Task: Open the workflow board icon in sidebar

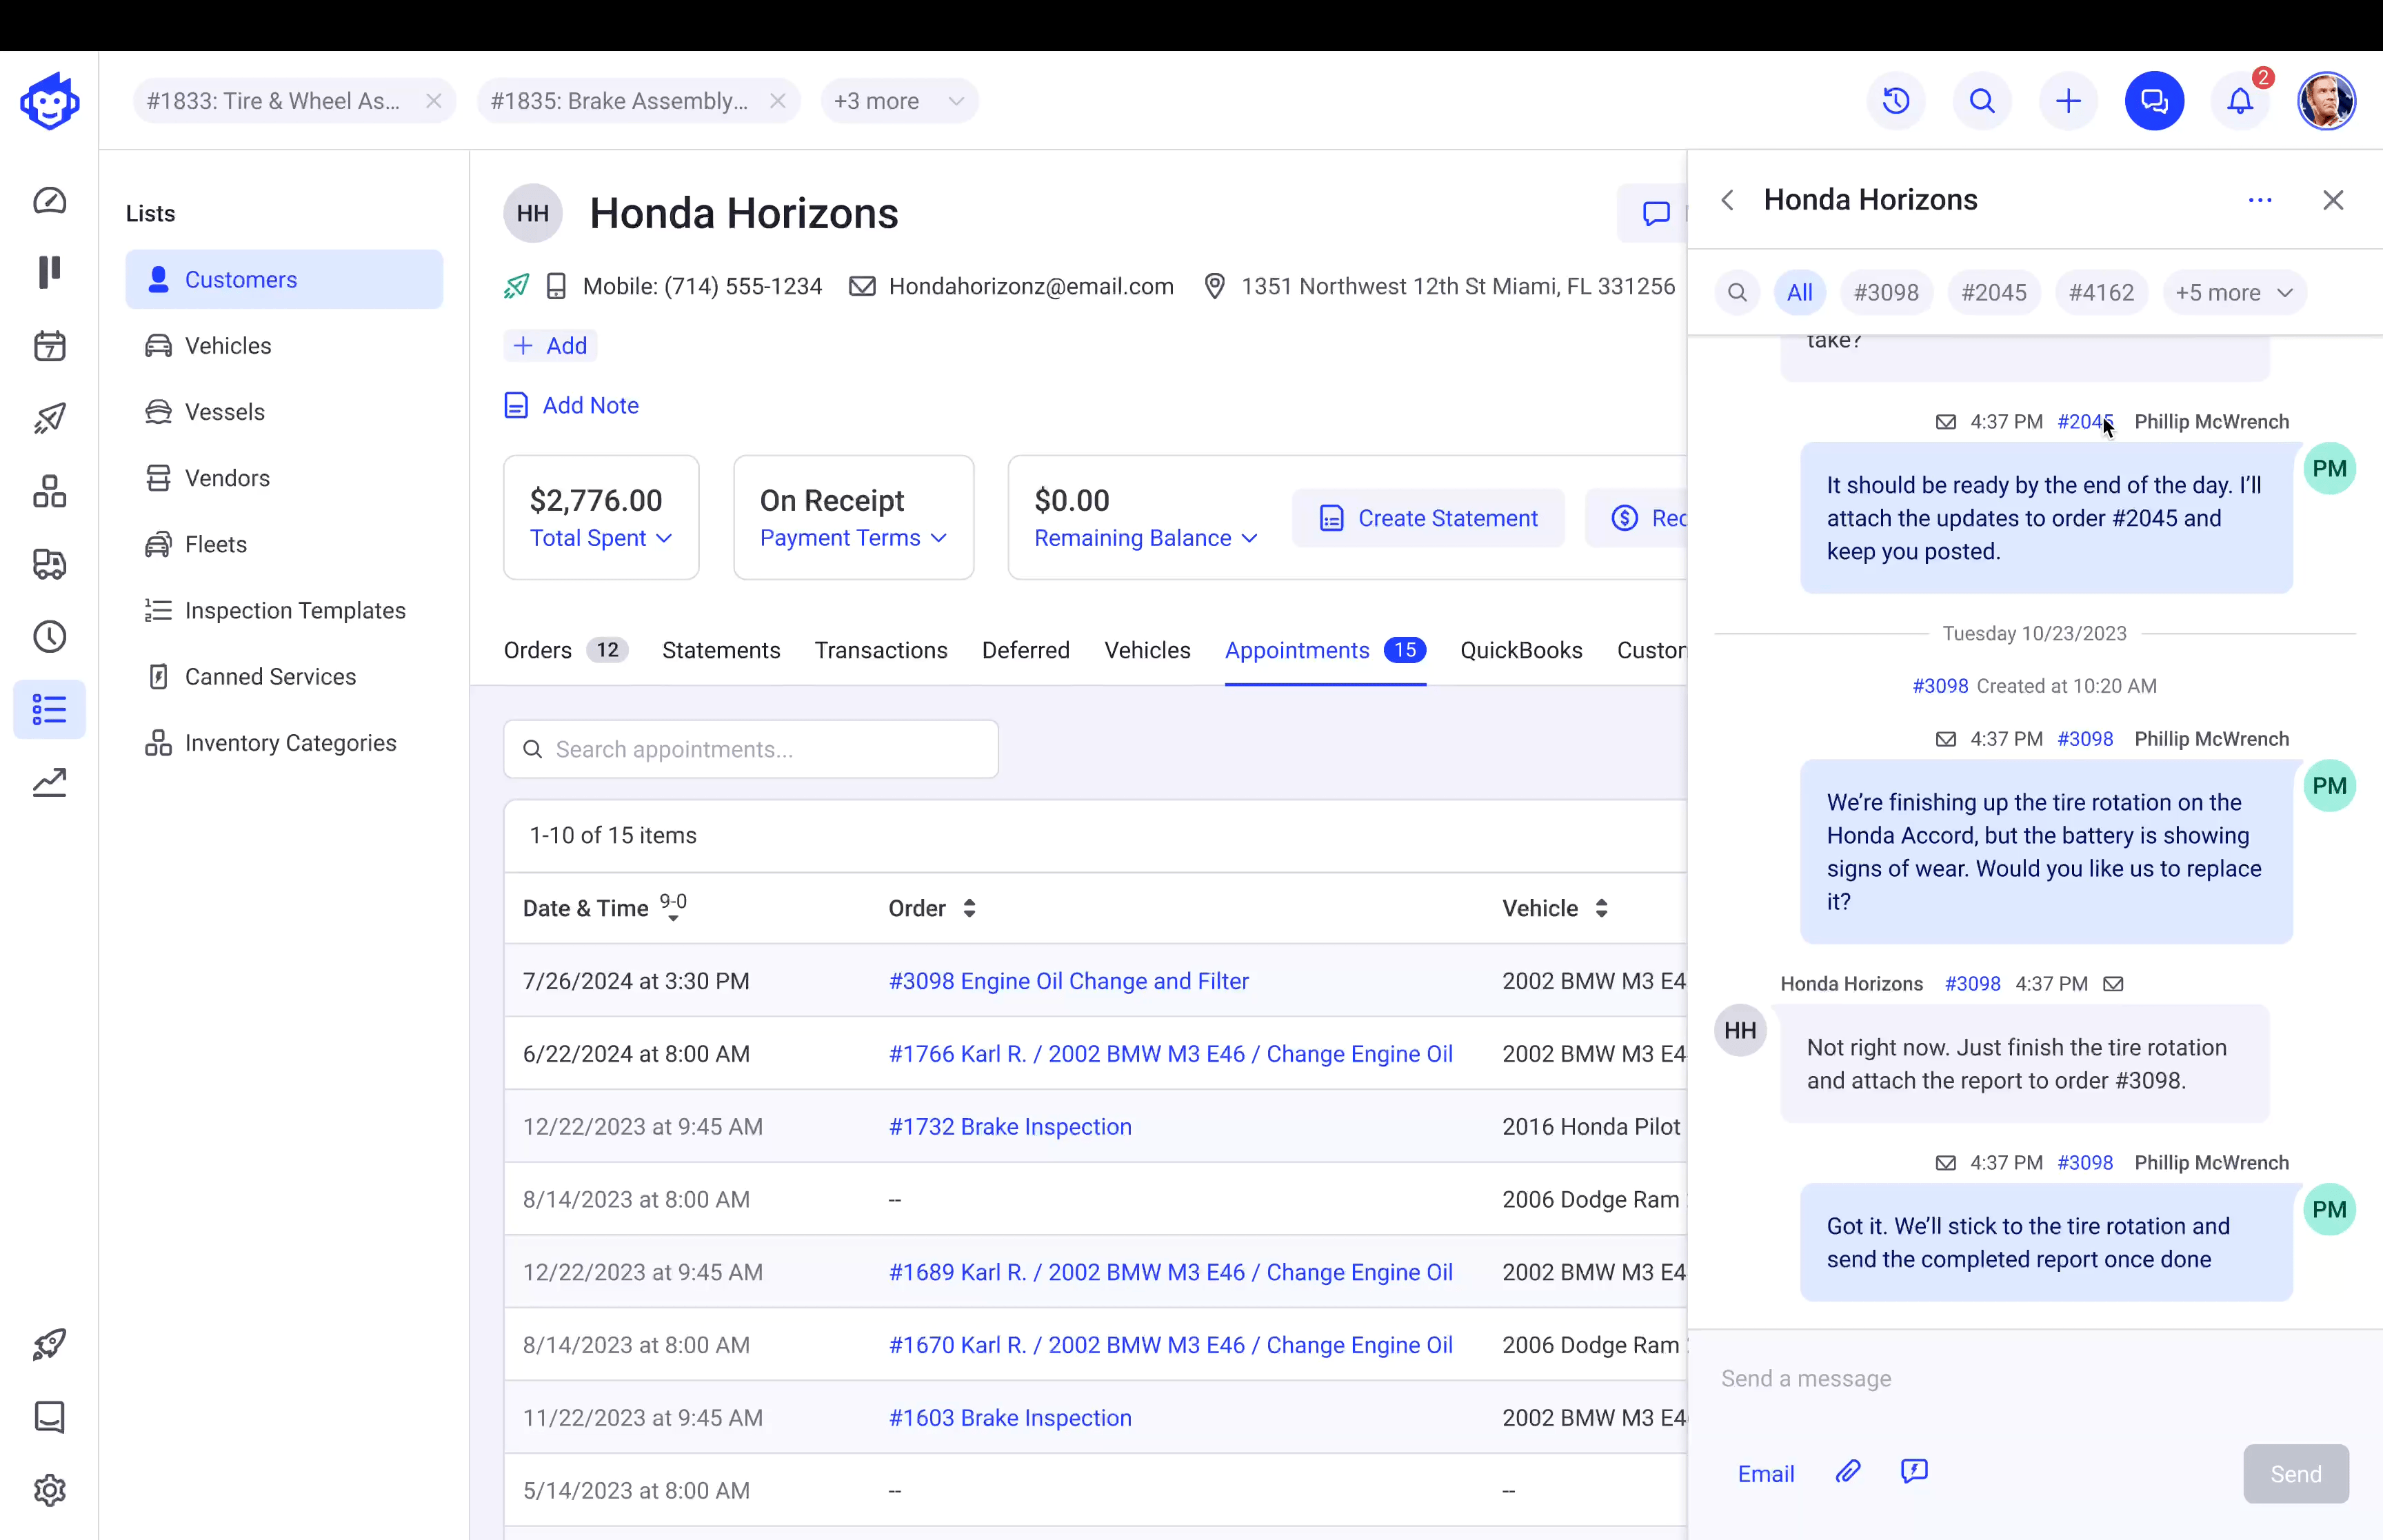Action: coord(49,272)
